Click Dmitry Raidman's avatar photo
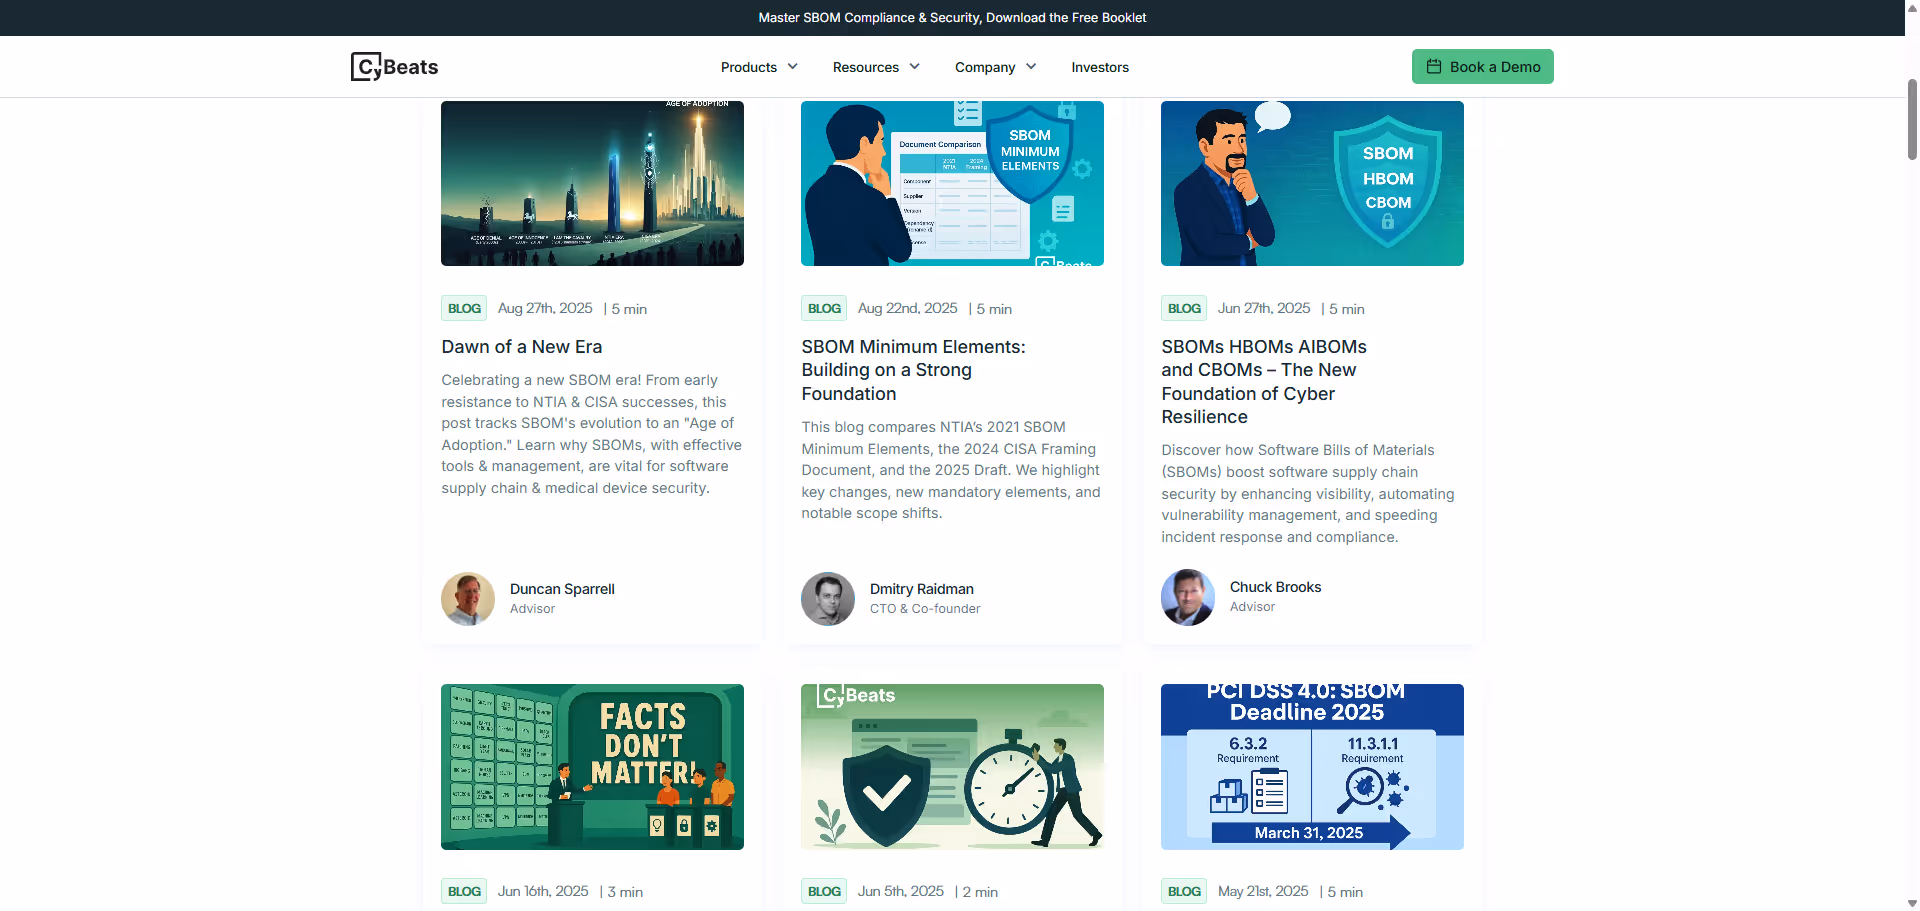 click(x=828, y=599)
